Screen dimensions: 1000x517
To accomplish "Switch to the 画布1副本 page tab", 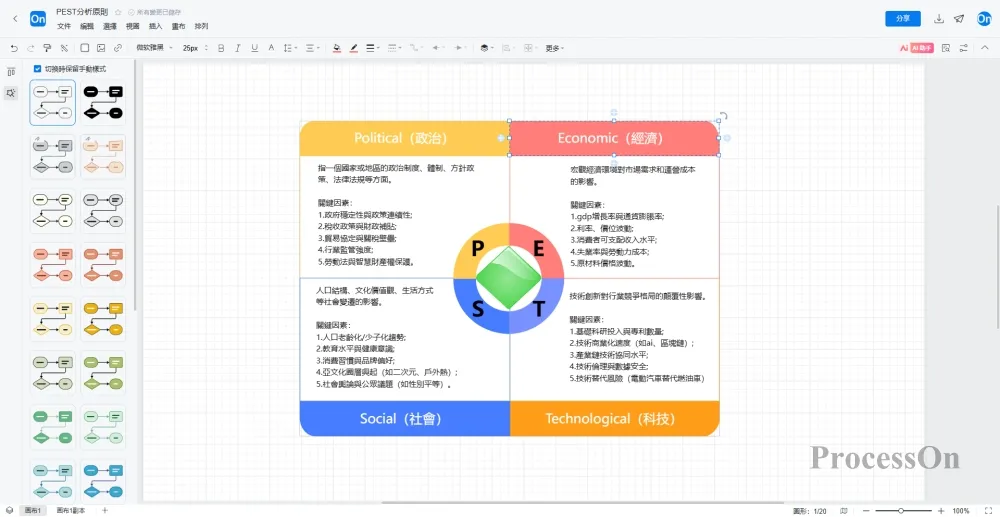I will pos(71,510).
